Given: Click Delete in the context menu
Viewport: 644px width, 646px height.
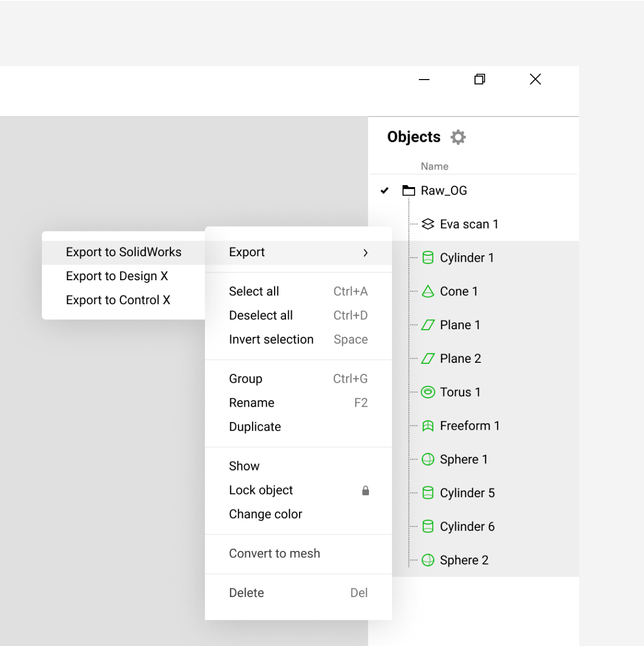Looking at the screenshot, I should point(246,593).
